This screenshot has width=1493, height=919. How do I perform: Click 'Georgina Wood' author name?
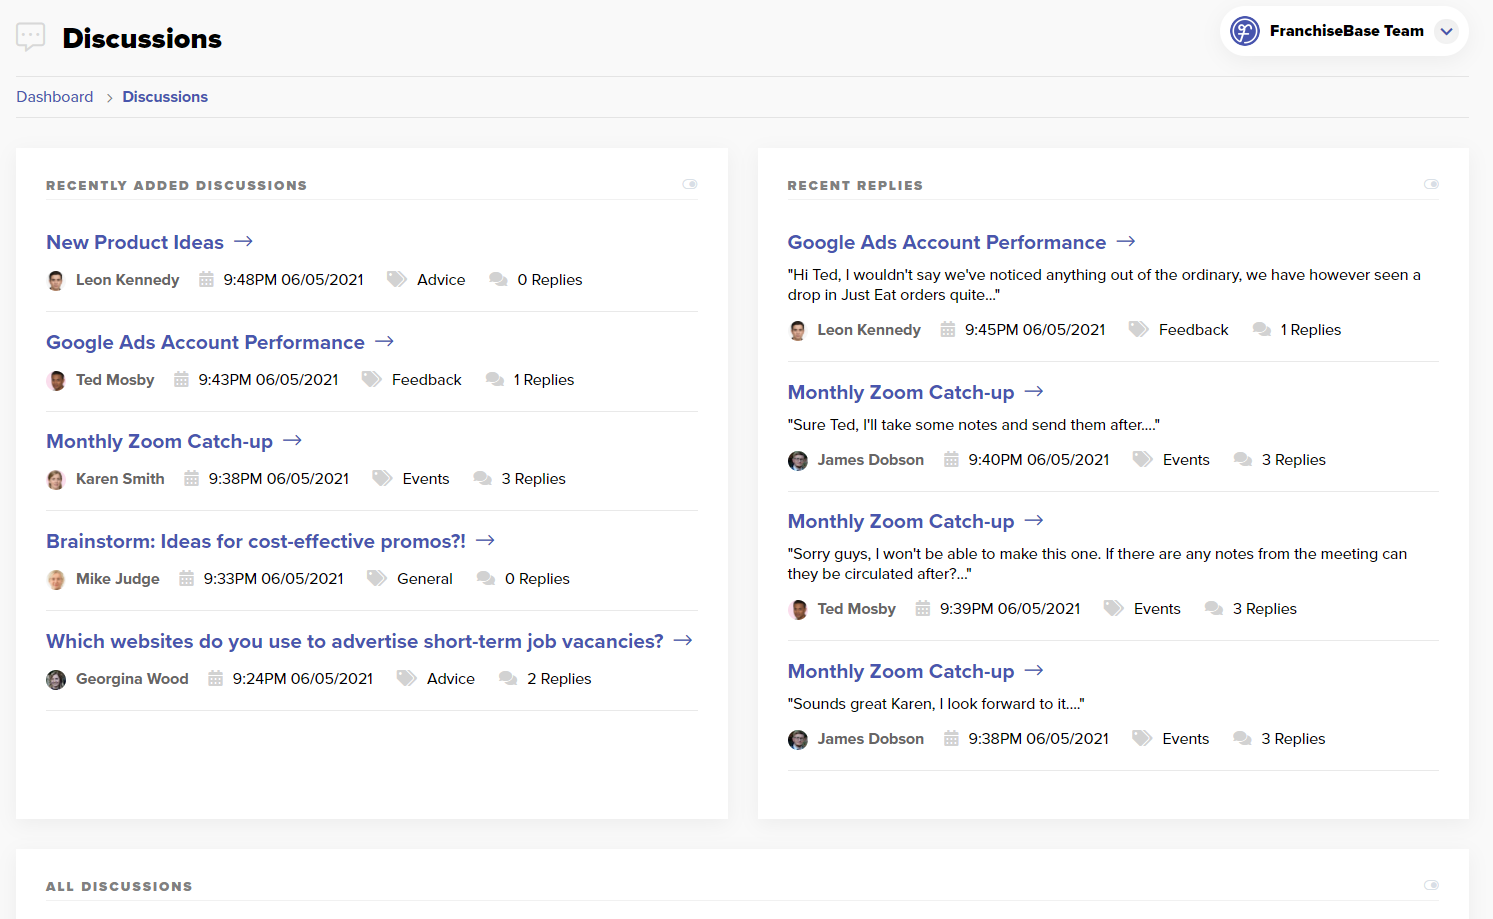pos(132,679)
